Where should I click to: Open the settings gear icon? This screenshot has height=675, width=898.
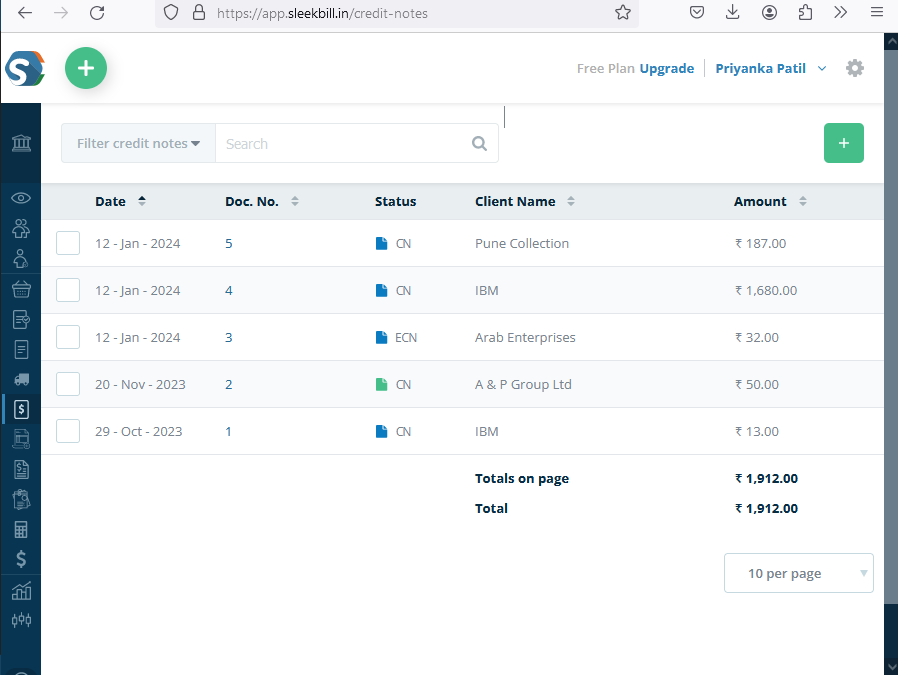point(854,68)
